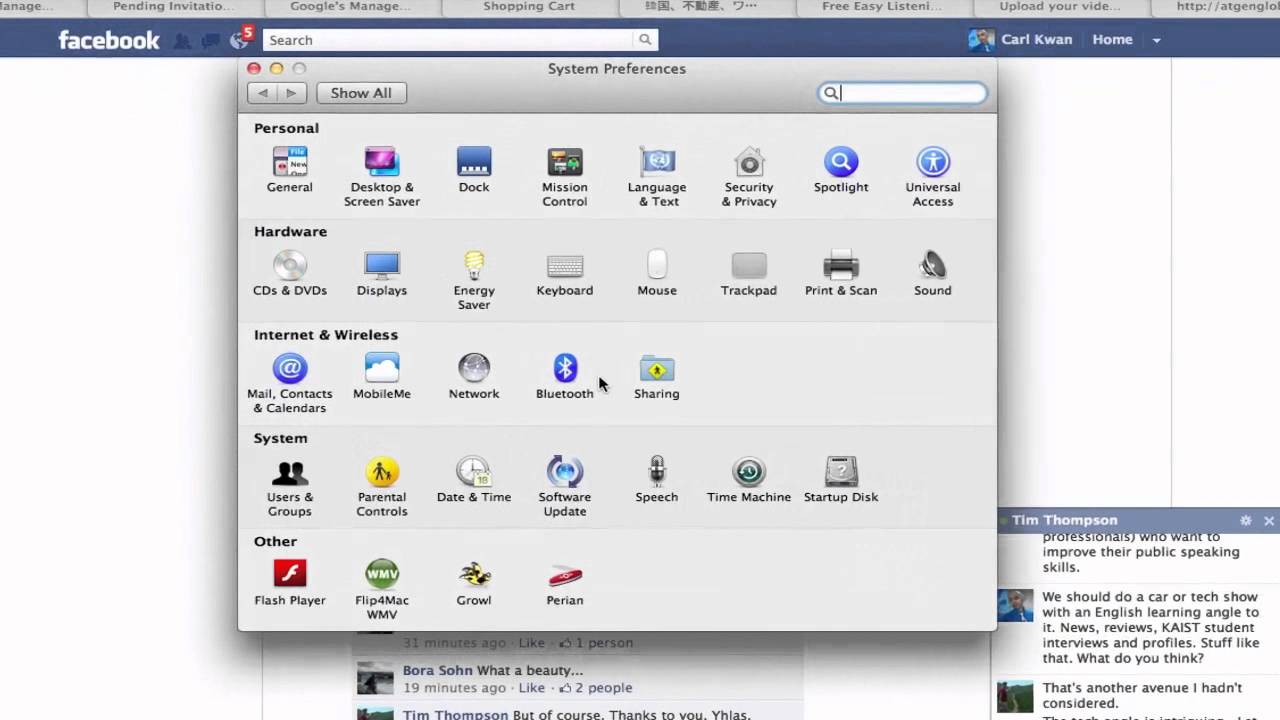The width and height of the screenshot is (1280, 720).
Task: Open Speech preferences
Action: (657, 479)
